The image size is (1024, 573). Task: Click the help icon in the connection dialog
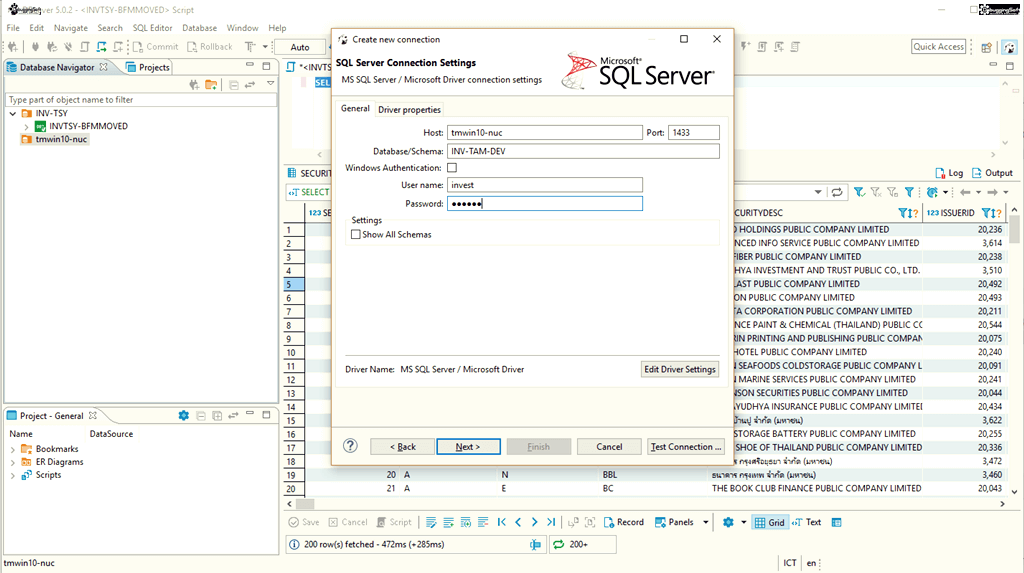click(350, 446)
